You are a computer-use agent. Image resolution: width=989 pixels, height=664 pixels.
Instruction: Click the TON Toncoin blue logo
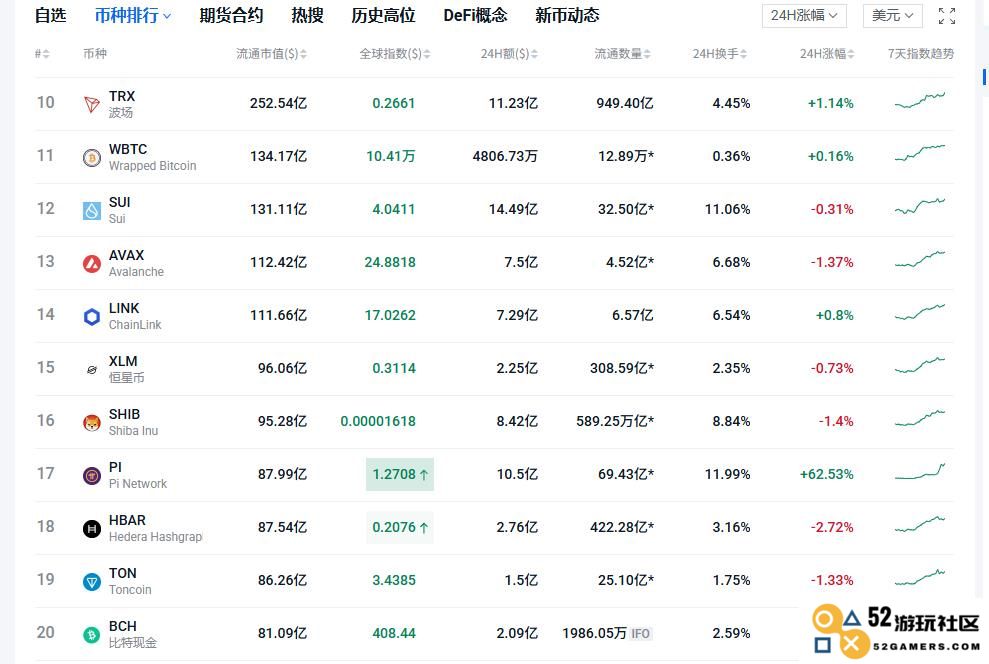click(x=92, y=581)
